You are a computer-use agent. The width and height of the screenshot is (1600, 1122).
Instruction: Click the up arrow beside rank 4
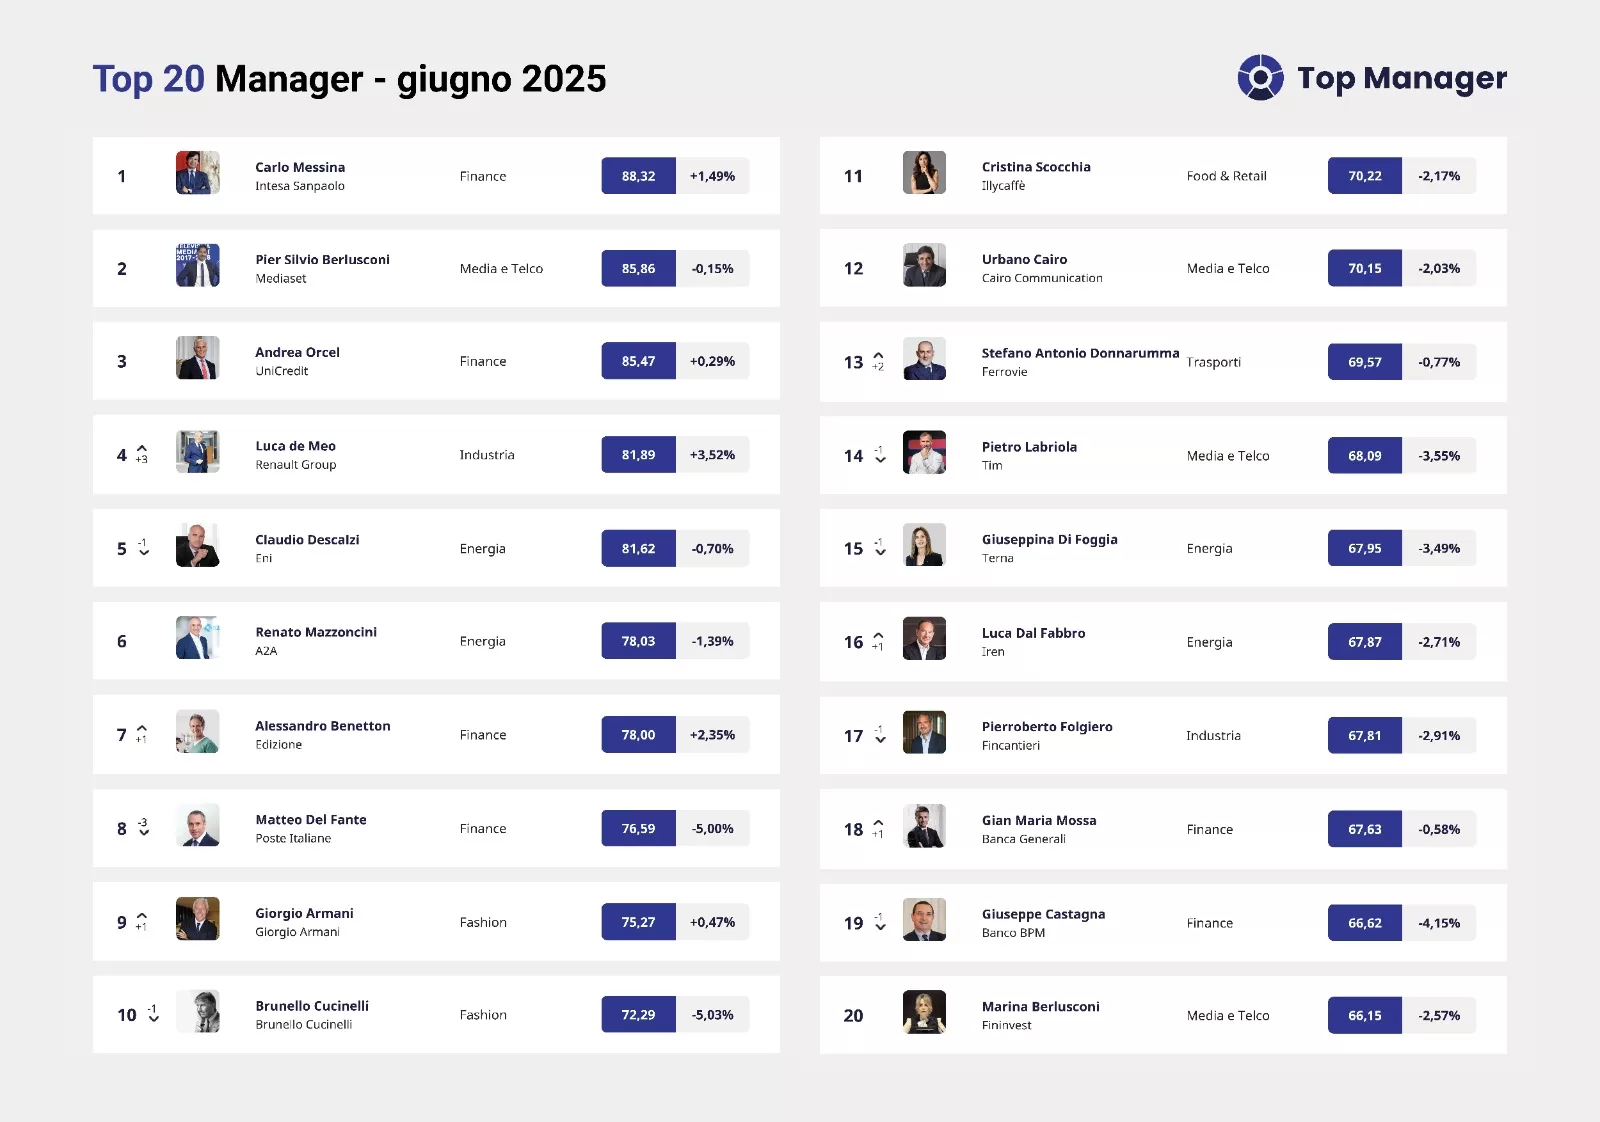142,449
